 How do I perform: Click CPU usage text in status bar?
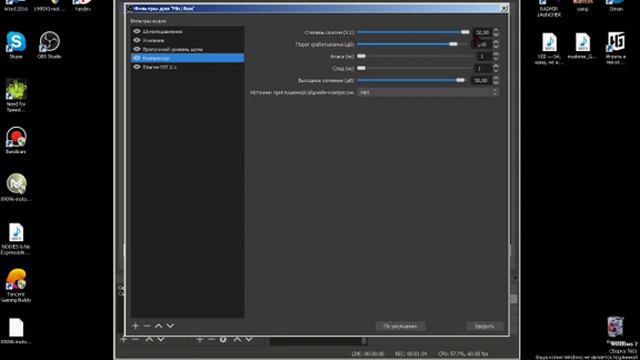[x=463, y=354]
